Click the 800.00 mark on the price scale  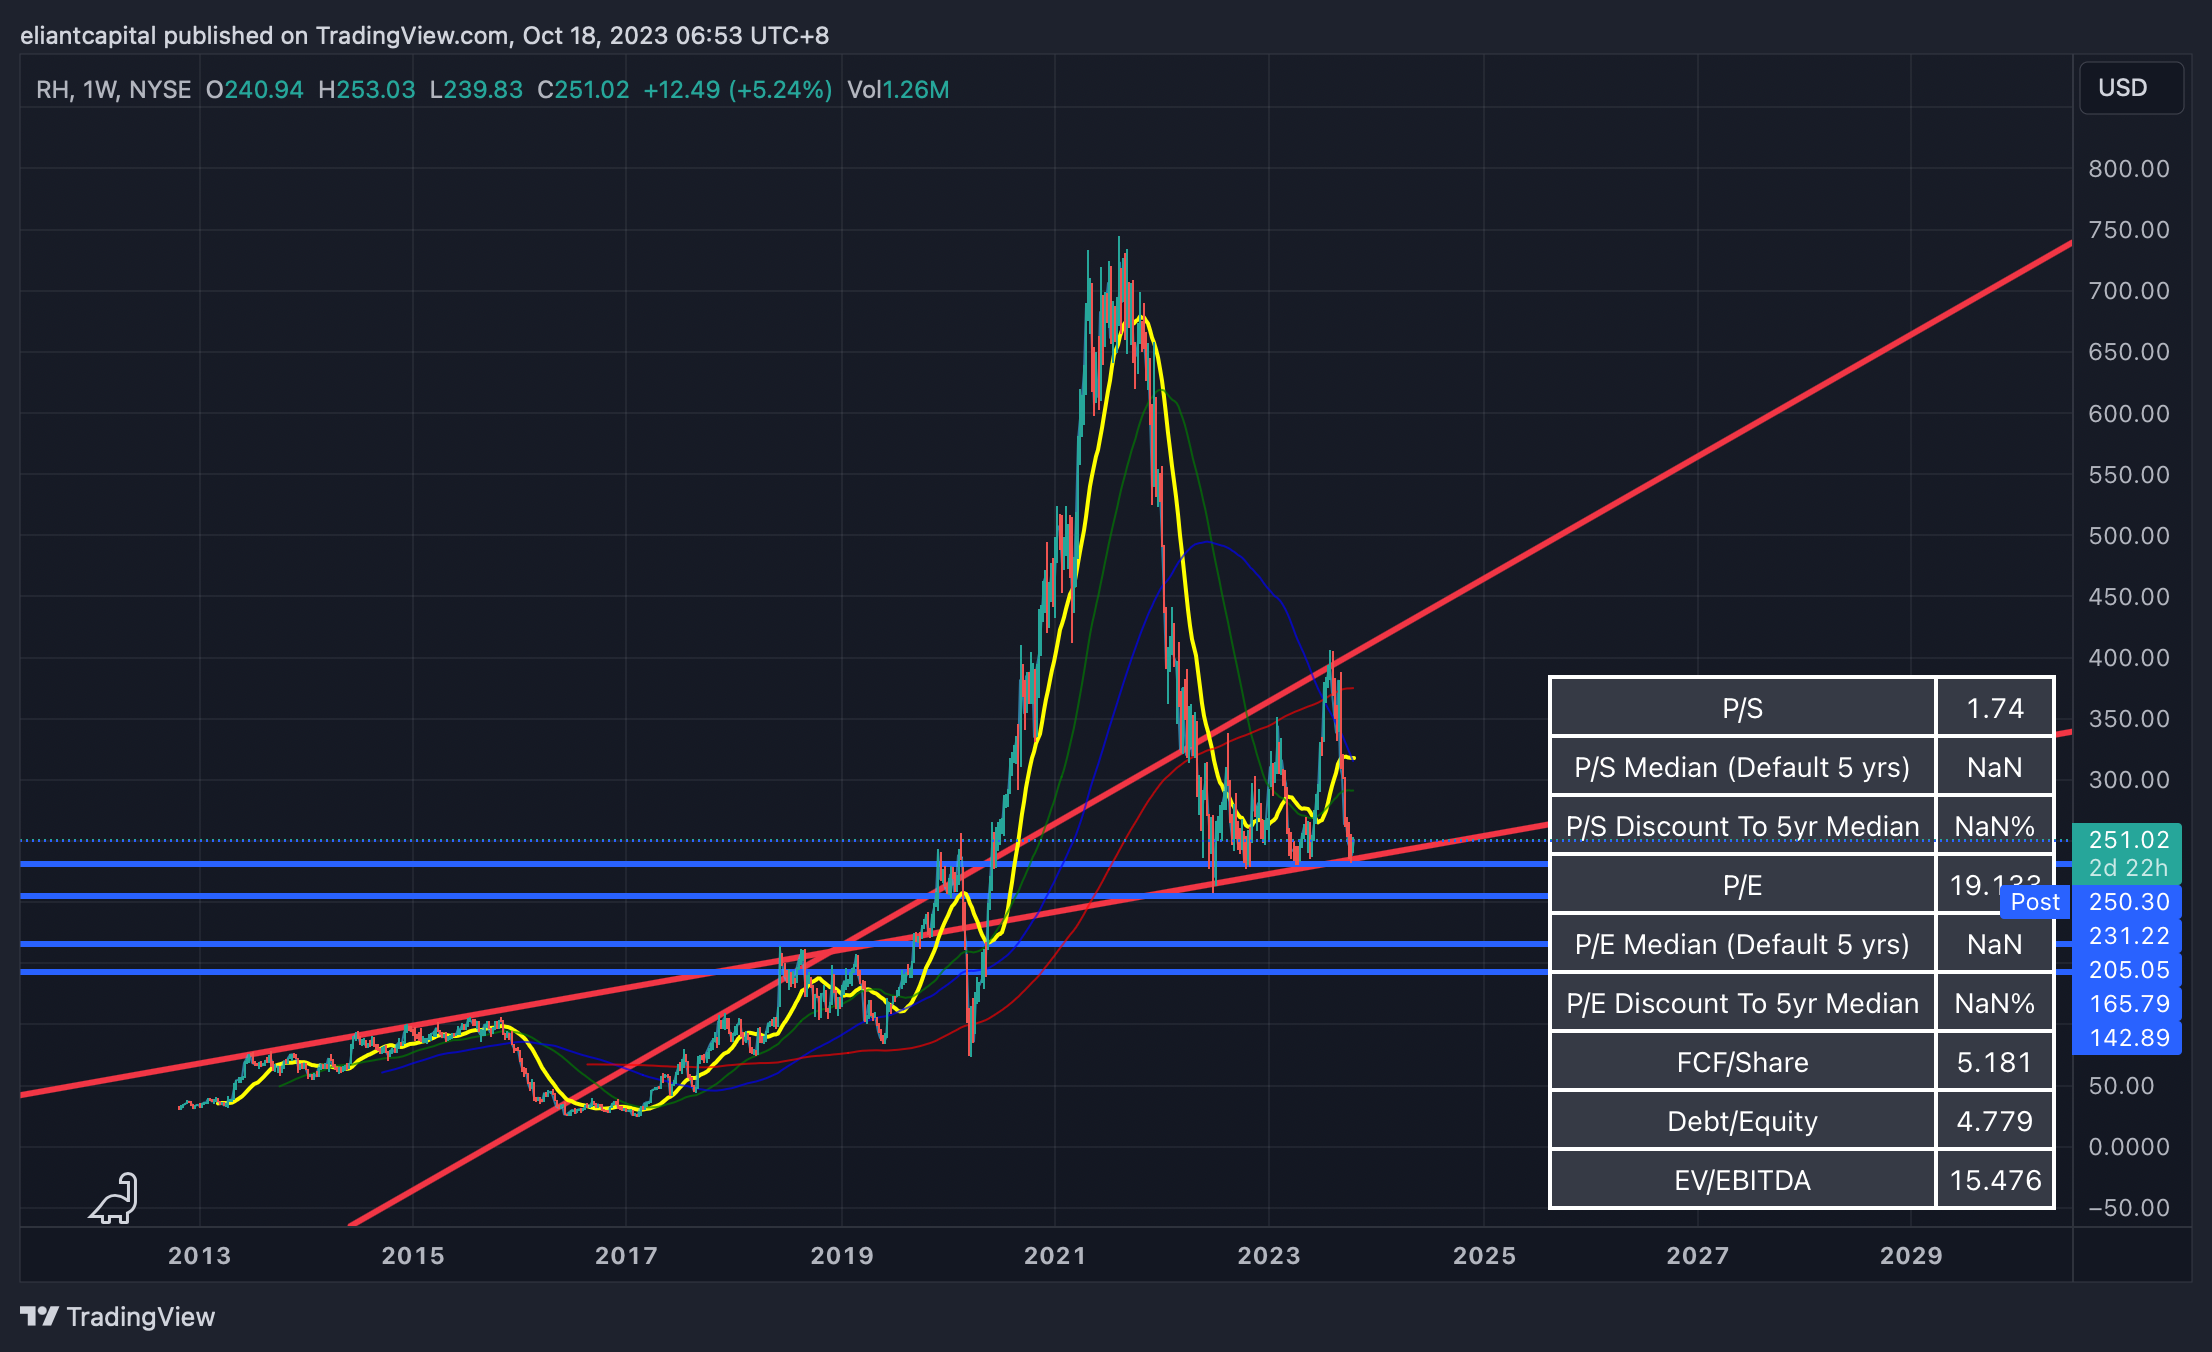pos(2128,169)
